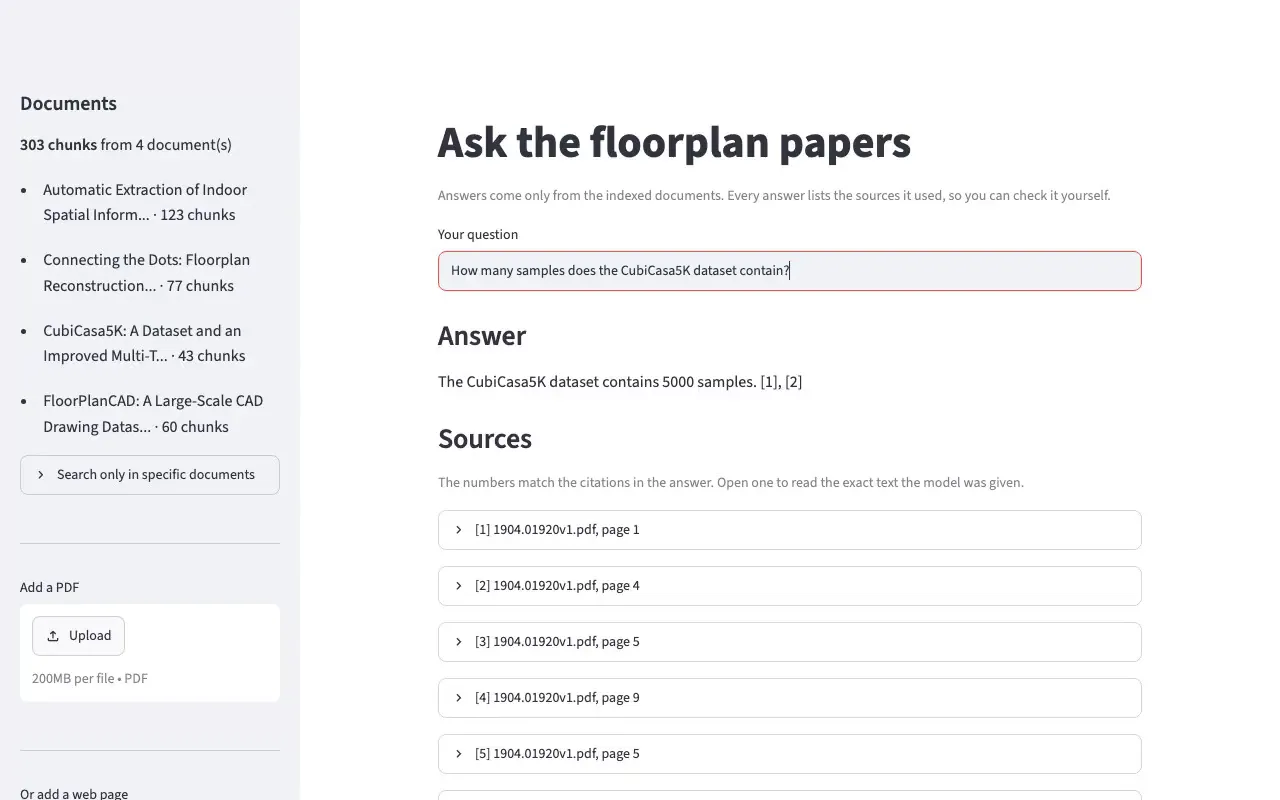
Task: Click the numbers match the citations caption
Action: pyautogui.click(x=731, y=483)
